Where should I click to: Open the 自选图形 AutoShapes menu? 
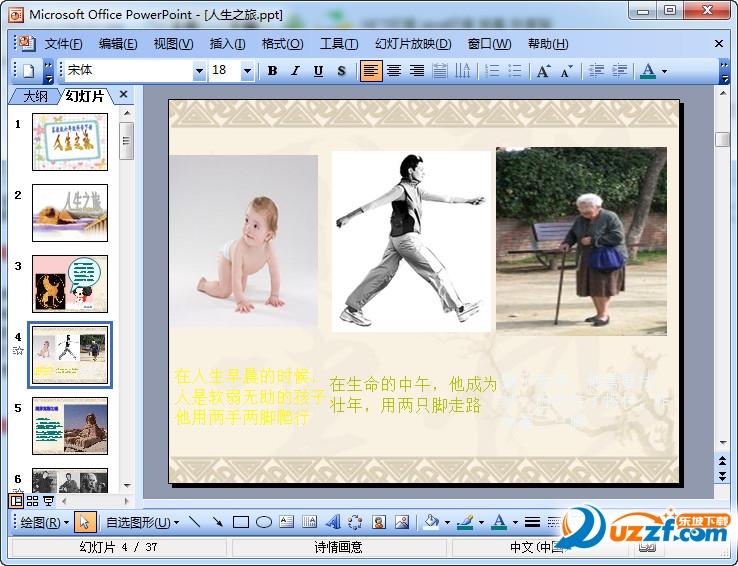[142, 522]
